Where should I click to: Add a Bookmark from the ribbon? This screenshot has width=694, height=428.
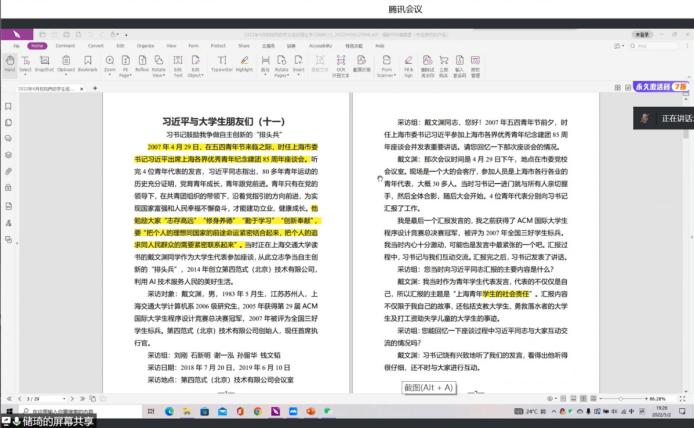pos(88,63)
